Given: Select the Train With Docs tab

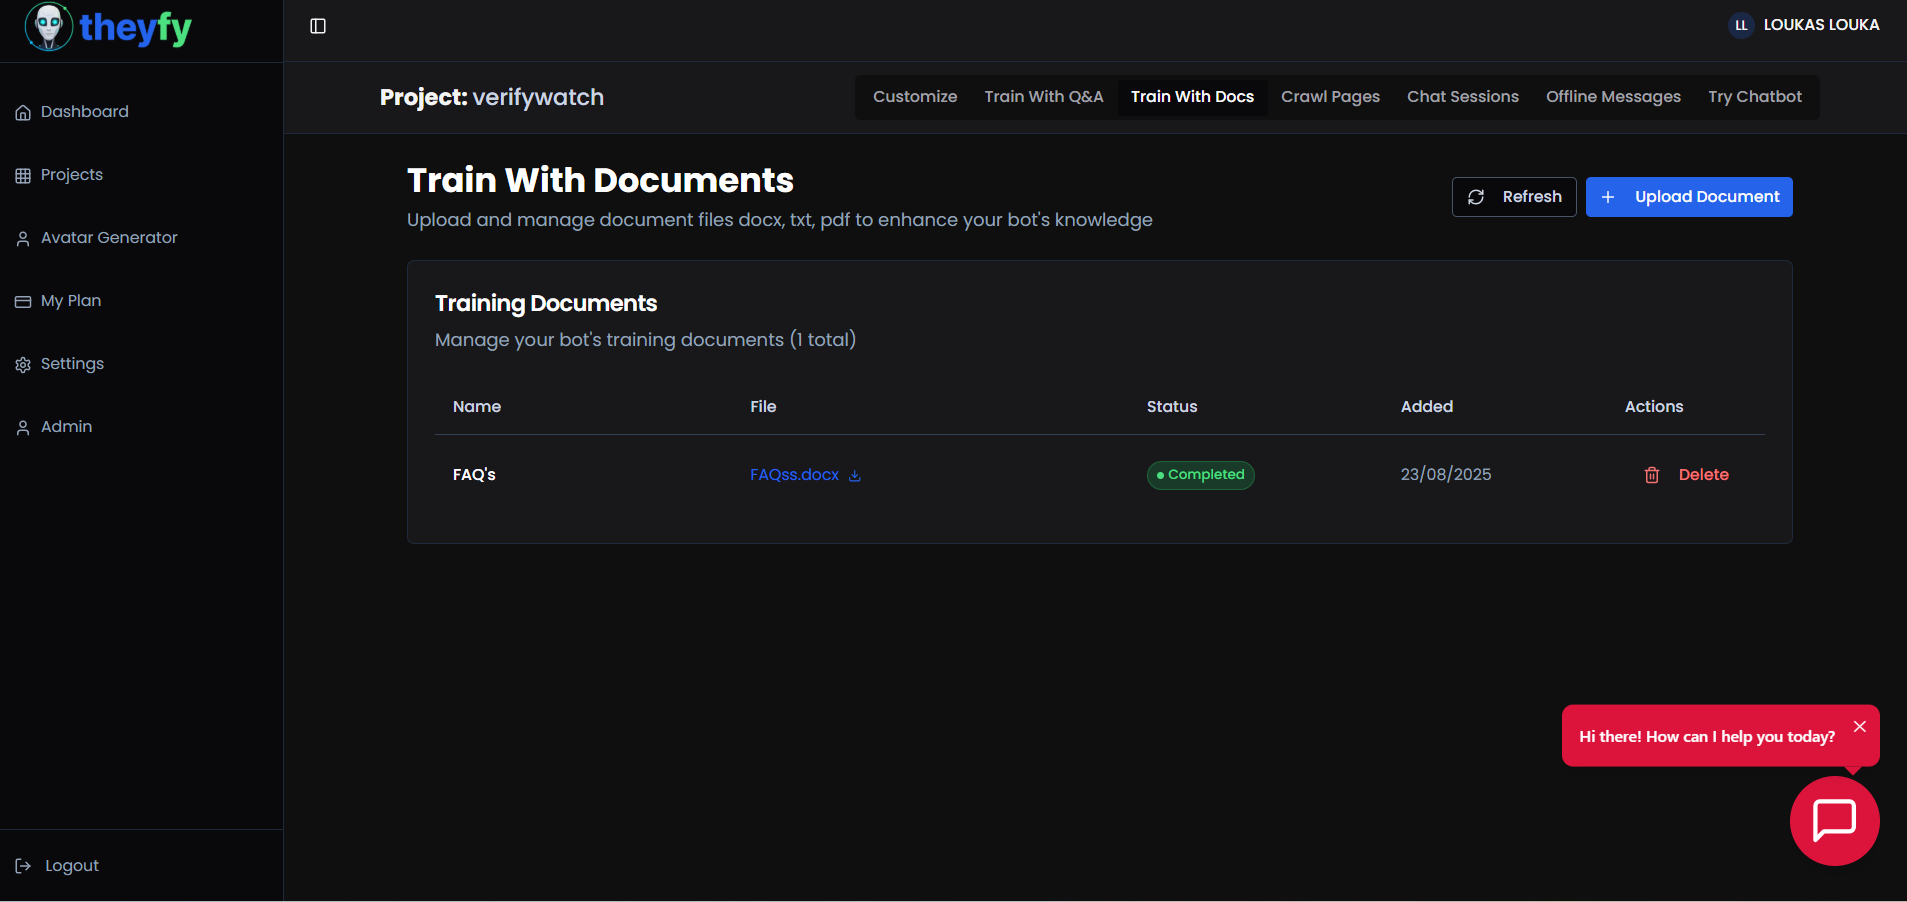Looking at the screenshot, I should click(x=1192, y=97).
